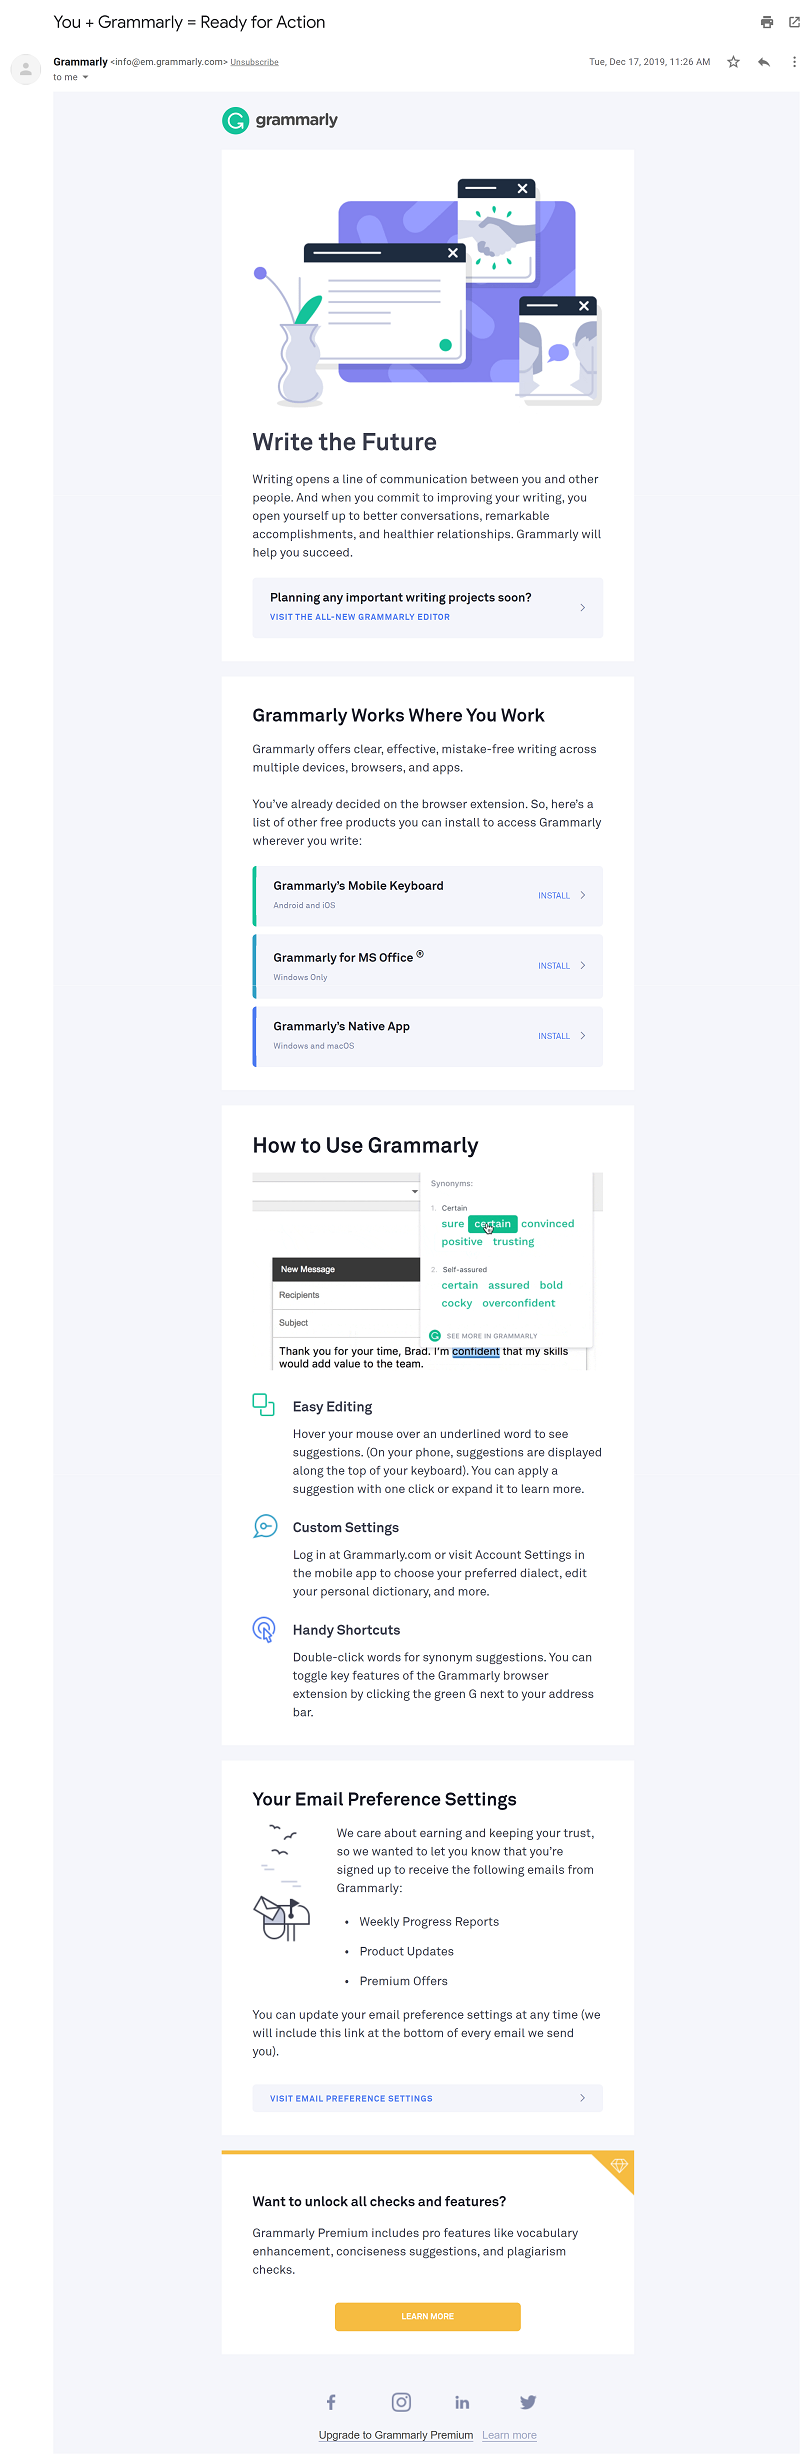Open Visit the All-New Grammarly Editor chevron
Screen dimensions: 800x2454
tap(583, 607)
